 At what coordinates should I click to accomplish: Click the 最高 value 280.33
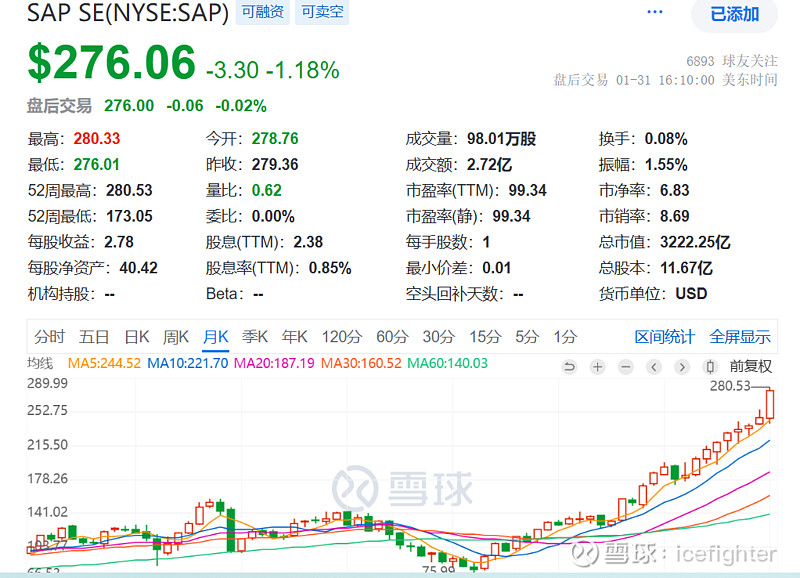click(97, 138)
